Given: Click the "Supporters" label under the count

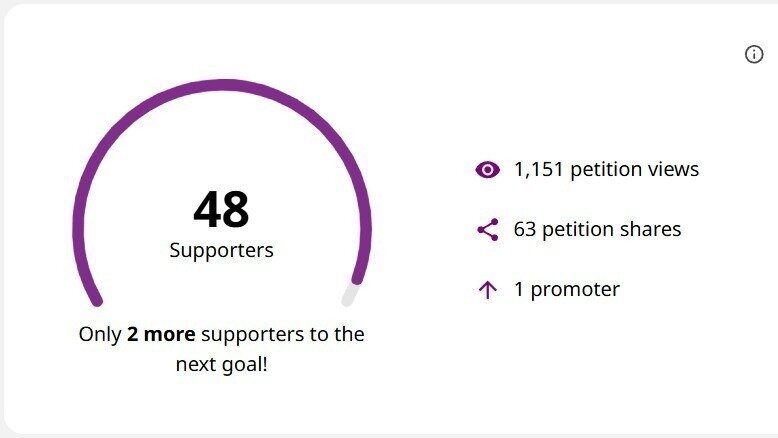Looking at the screenshot, I should [x=221, y=250].
